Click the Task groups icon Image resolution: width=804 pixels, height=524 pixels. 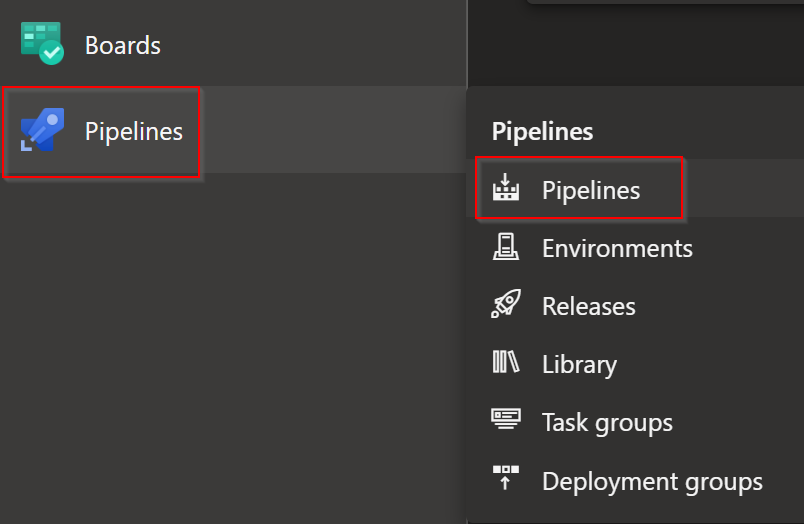click(506, 419)
